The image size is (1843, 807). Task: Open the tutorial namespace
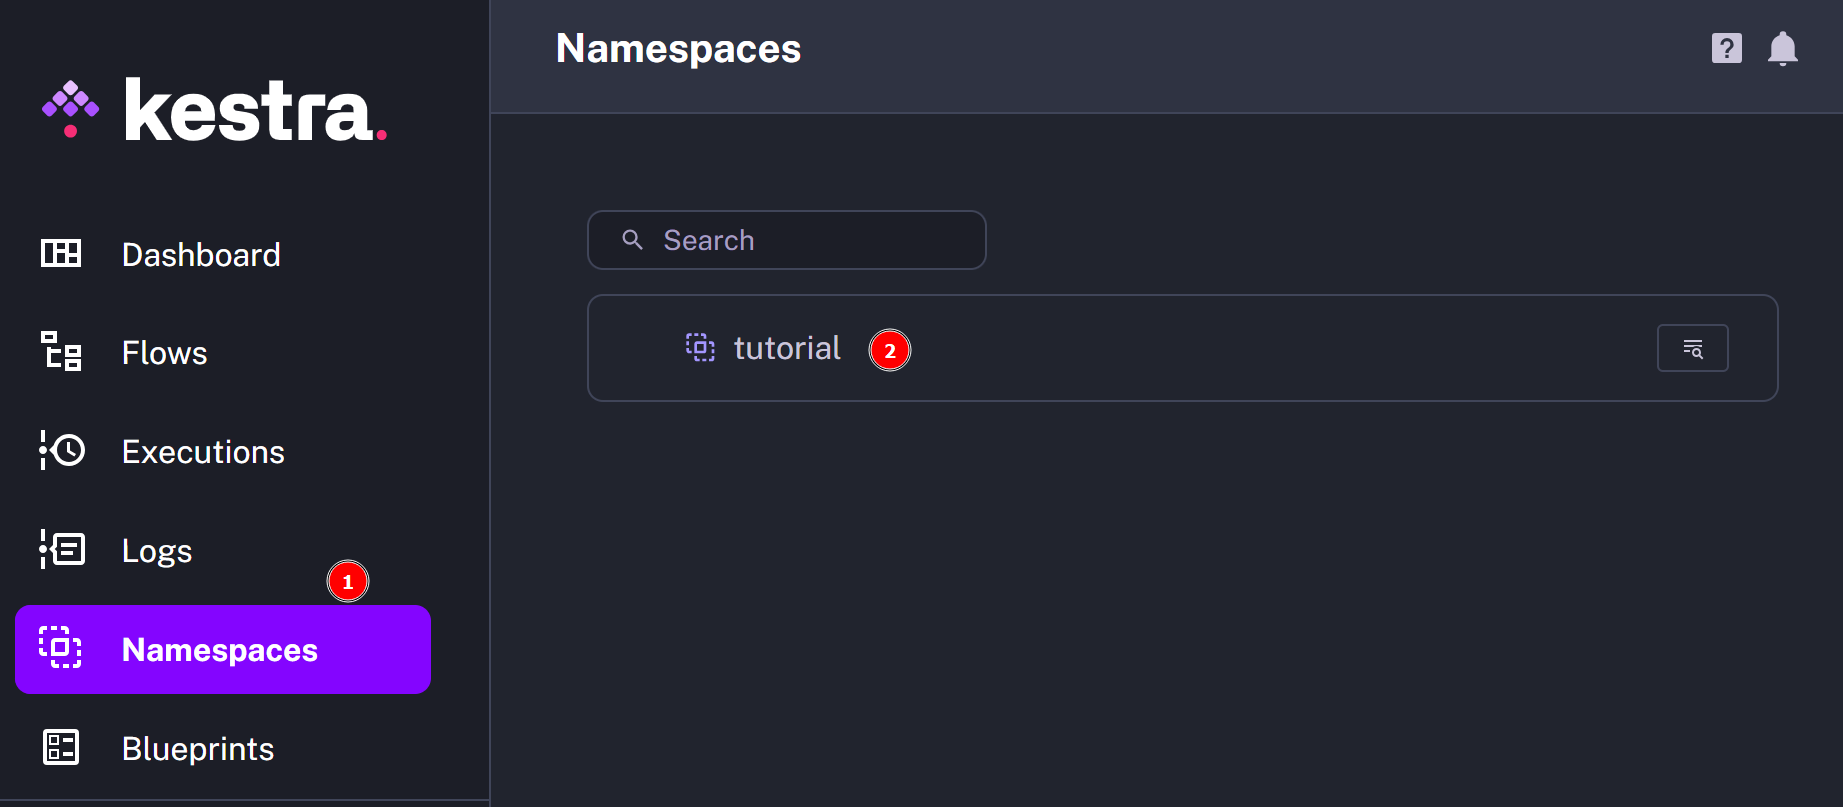pyautogui.click(x=786, y=347)
